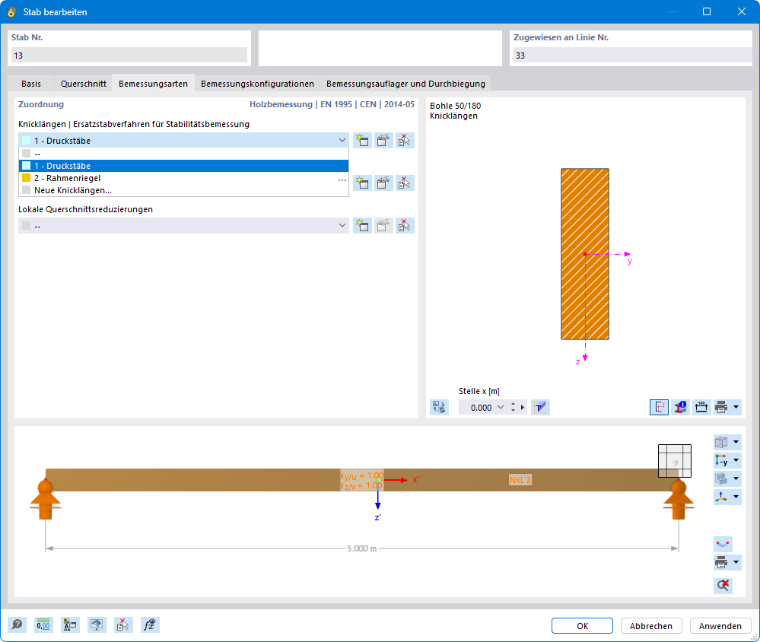Image resolution: width=760 pixels, height=642 pixels.
Task: Open the coordinate axes dropdown arrow
Action: 736,497
